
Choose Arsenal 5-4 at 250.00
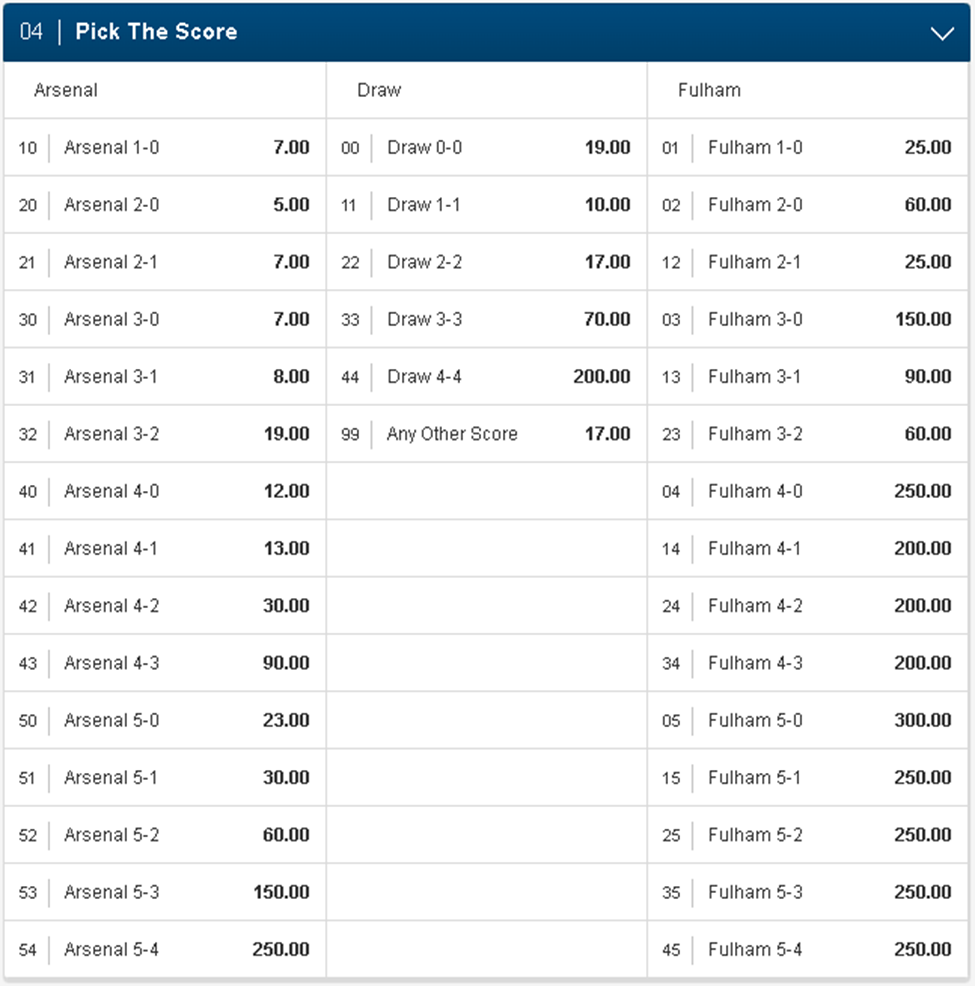165,949
